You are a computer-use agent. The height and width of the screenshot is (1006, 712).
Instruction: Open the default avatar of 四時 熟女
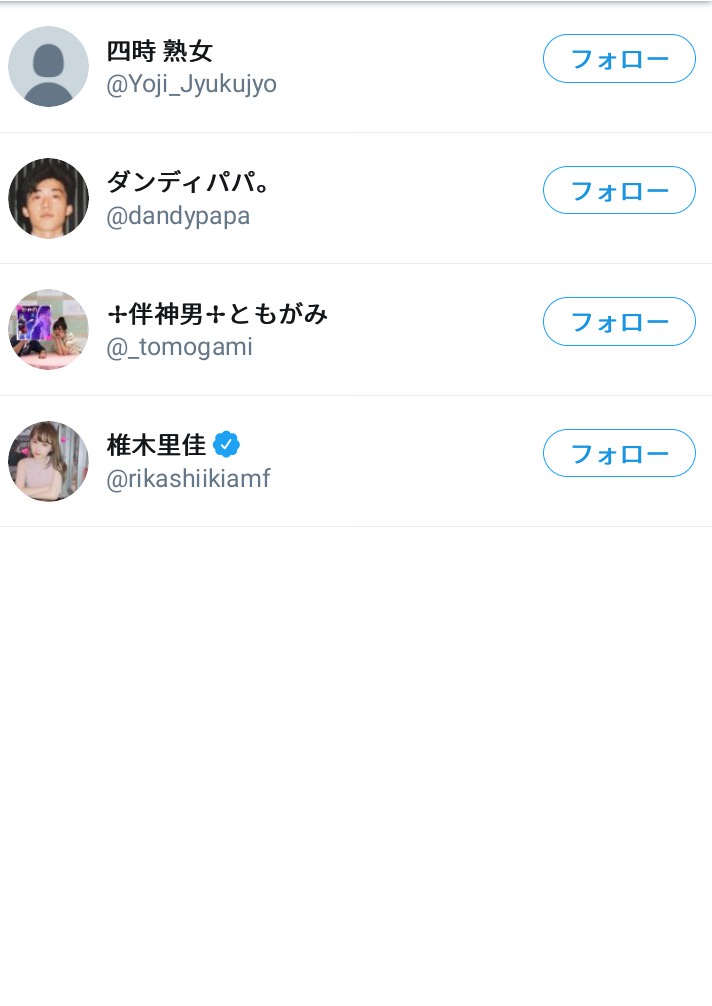(x=48, y=66)
